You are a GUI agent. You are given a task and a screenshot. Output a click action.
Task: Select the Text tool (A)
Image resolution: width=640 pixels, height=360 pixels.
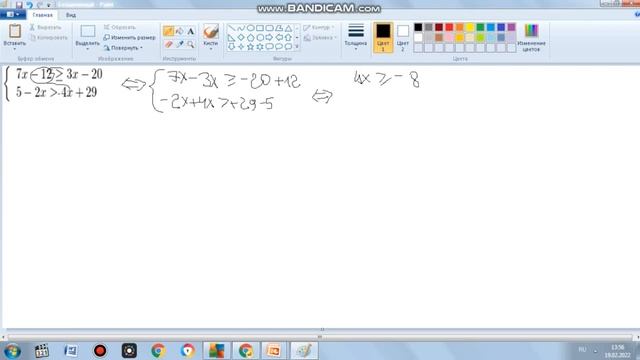191,31
